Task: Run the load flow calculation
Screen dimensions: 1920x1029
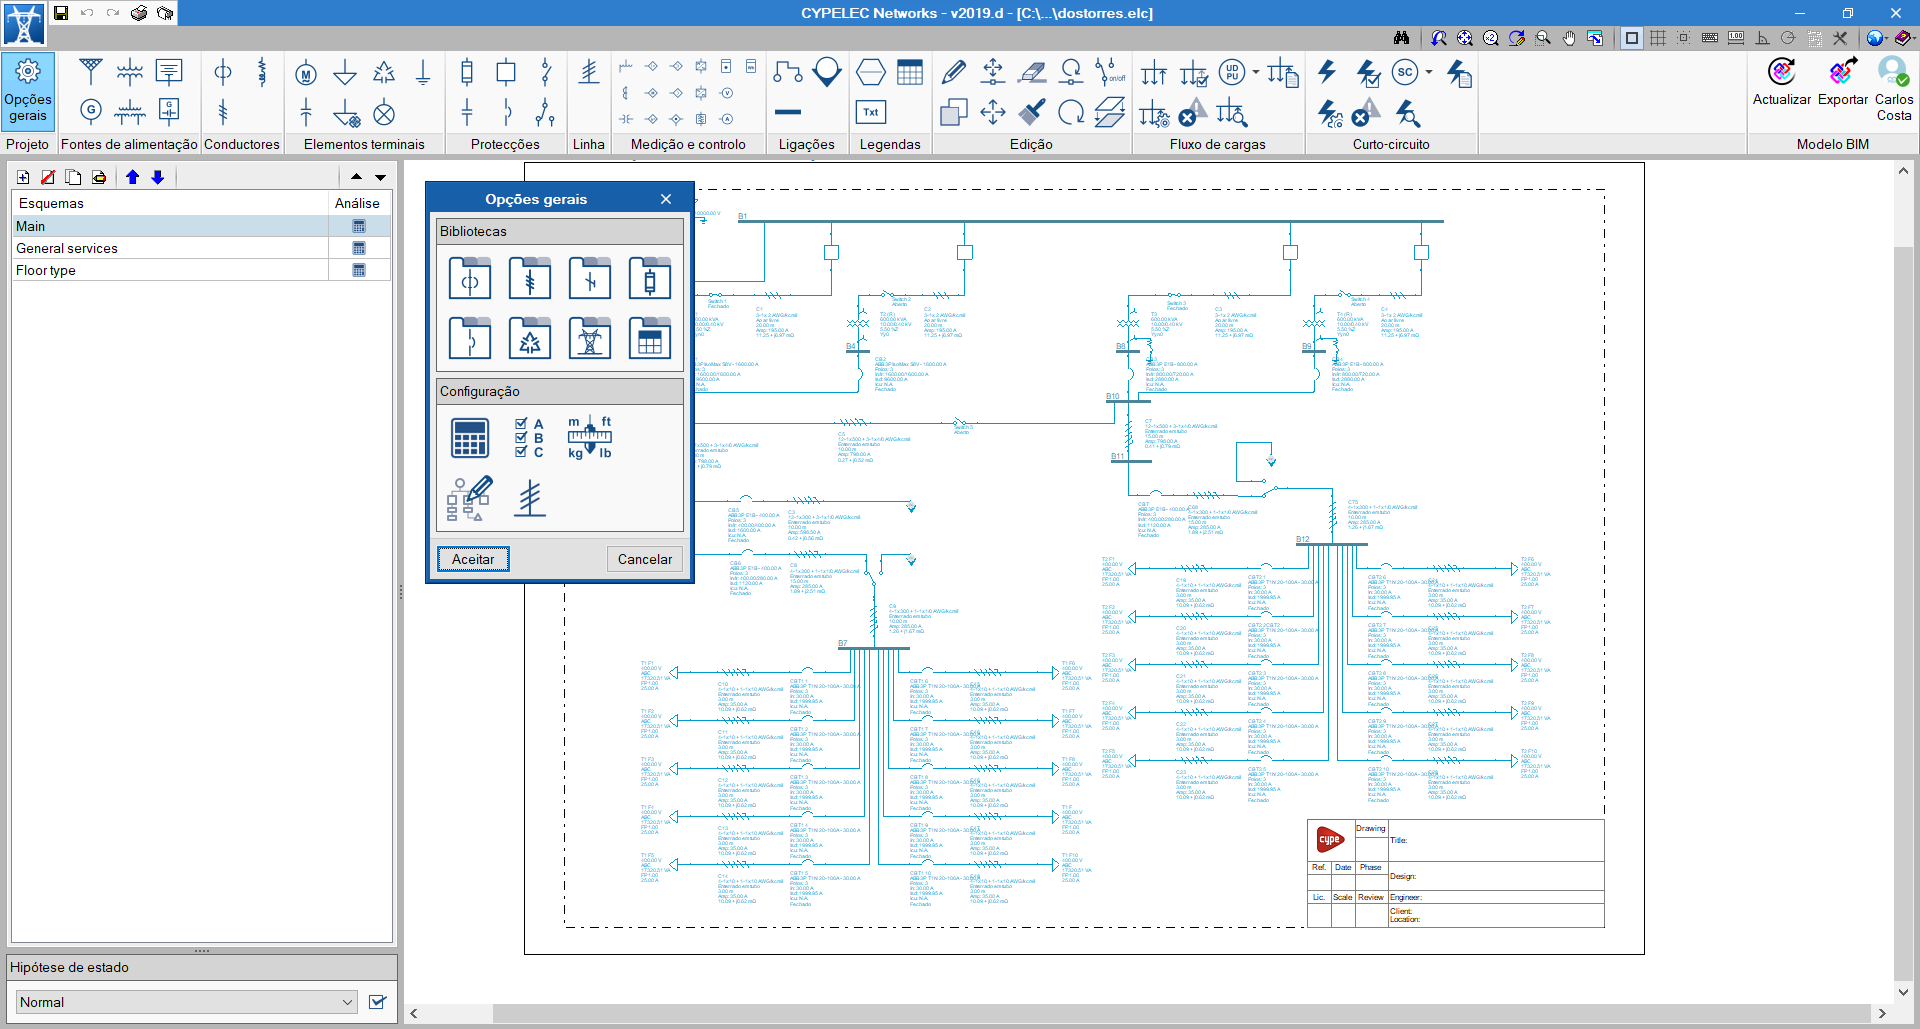Action: tap(1154, 72)
